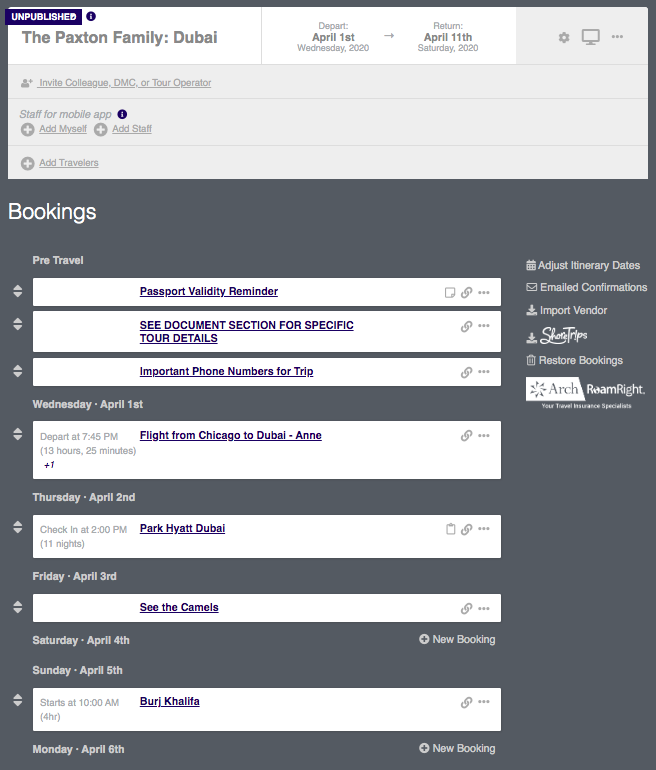
Task: Click the link icon on Burj Khalifa
Action: tap(466, 702)
